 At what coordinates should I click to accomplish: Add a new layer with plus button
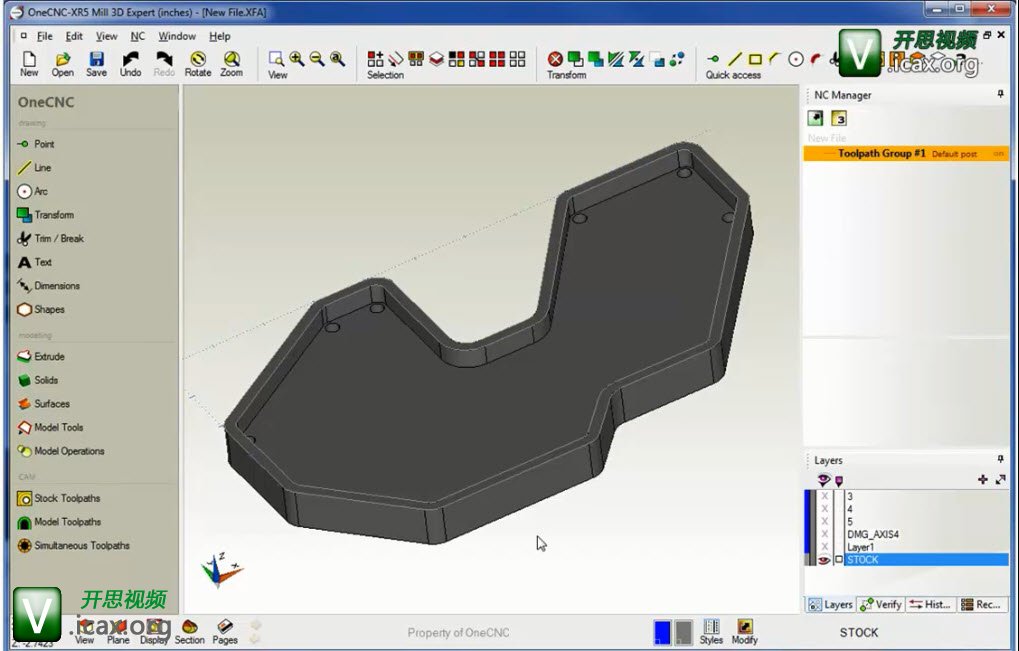(982, 480)
